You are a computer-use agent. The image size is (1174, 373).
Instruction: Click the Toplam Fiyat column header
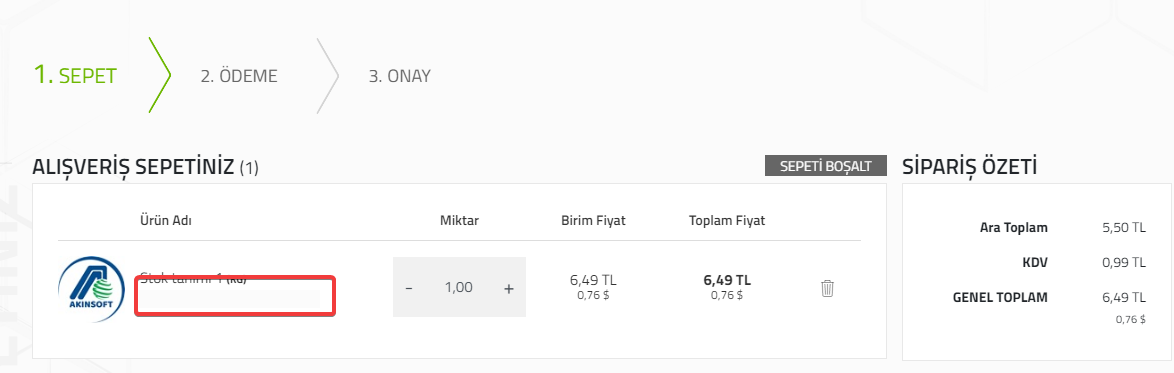click(727, 220)
